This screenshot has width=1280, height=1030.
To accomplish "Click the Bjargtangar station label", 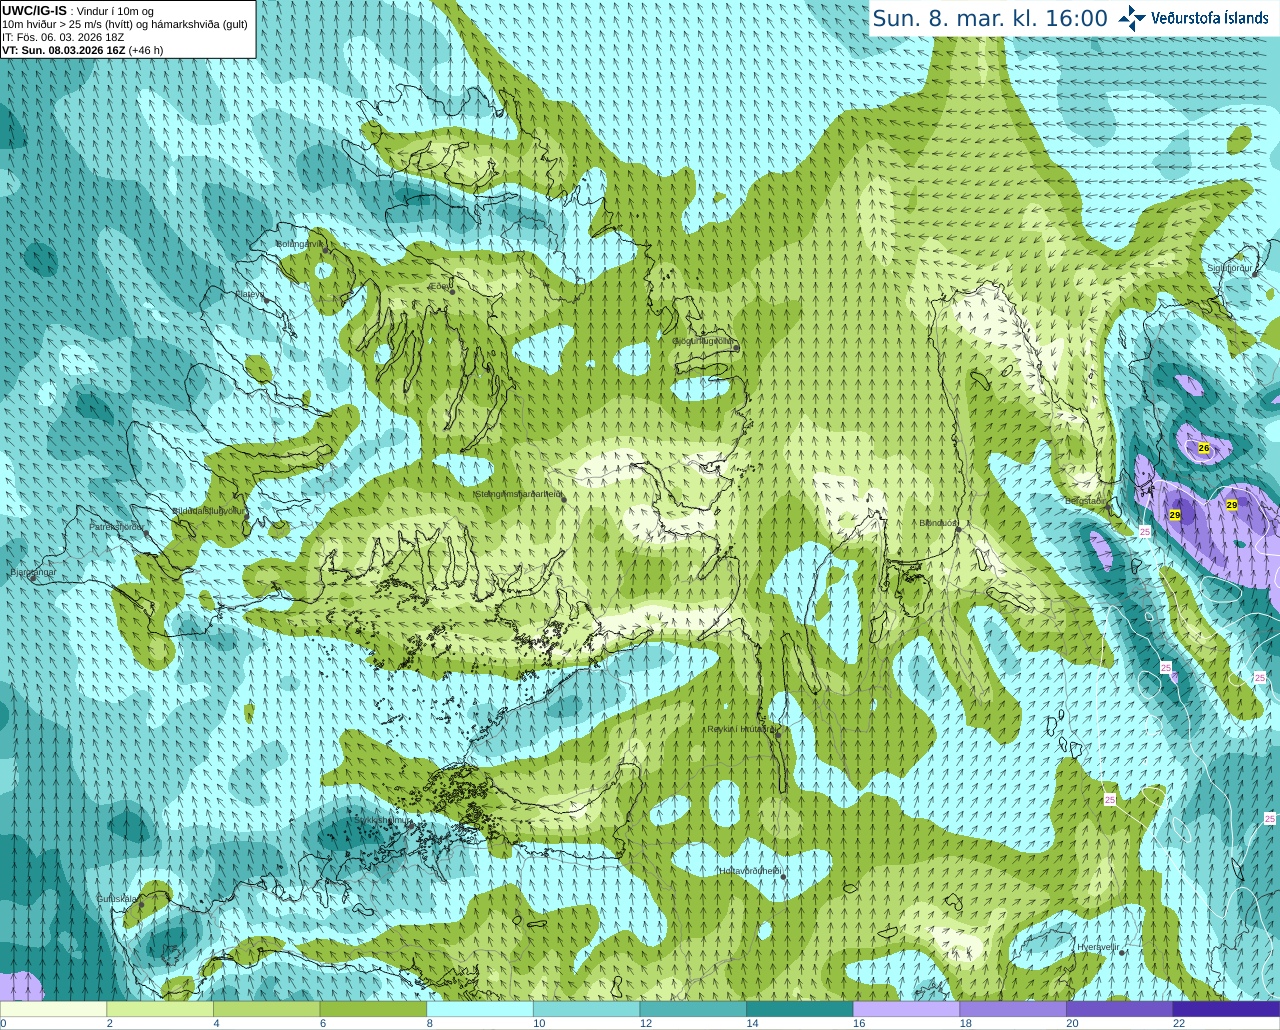I will (33, 572).
